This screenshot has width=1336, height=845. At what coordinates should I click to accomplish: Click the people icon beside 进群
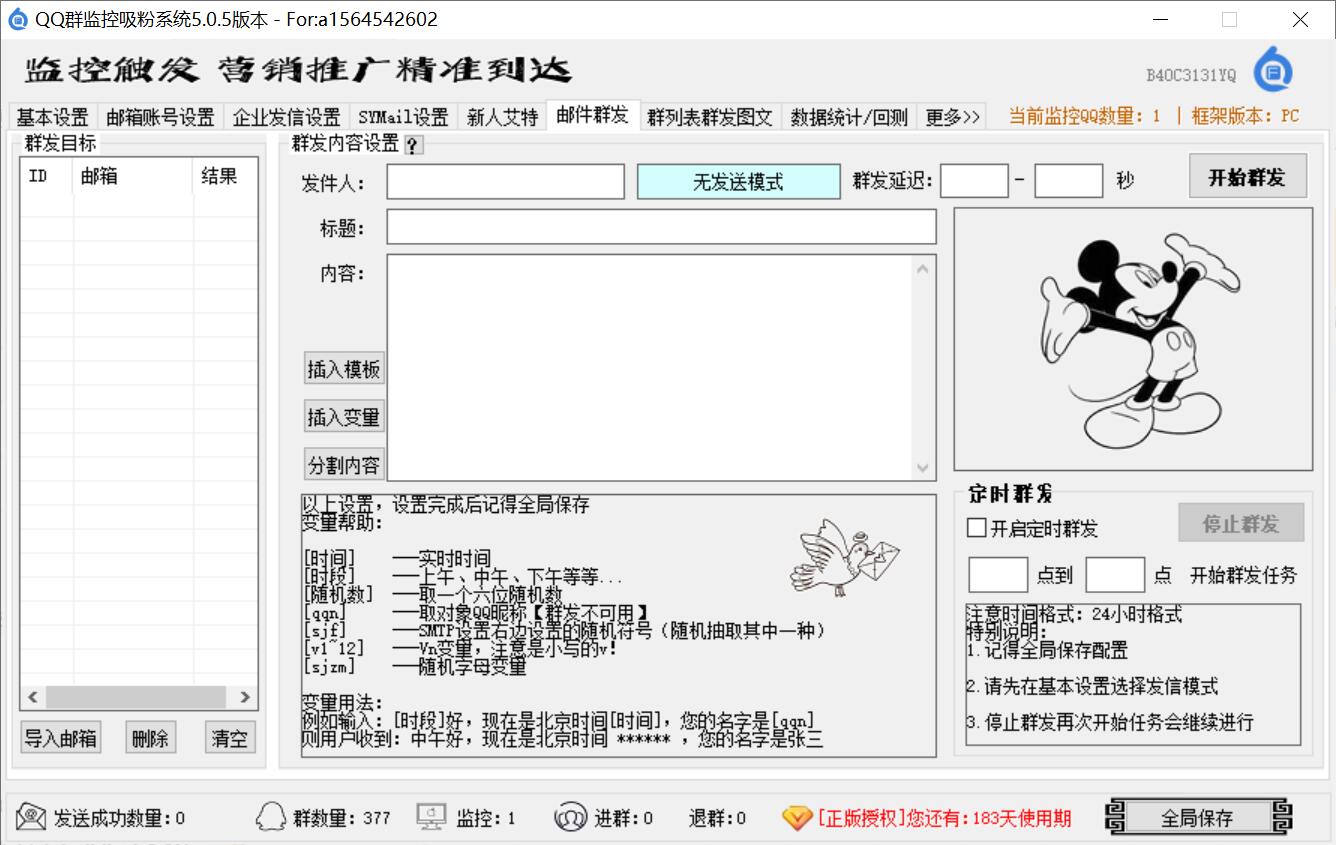point(570,817)
